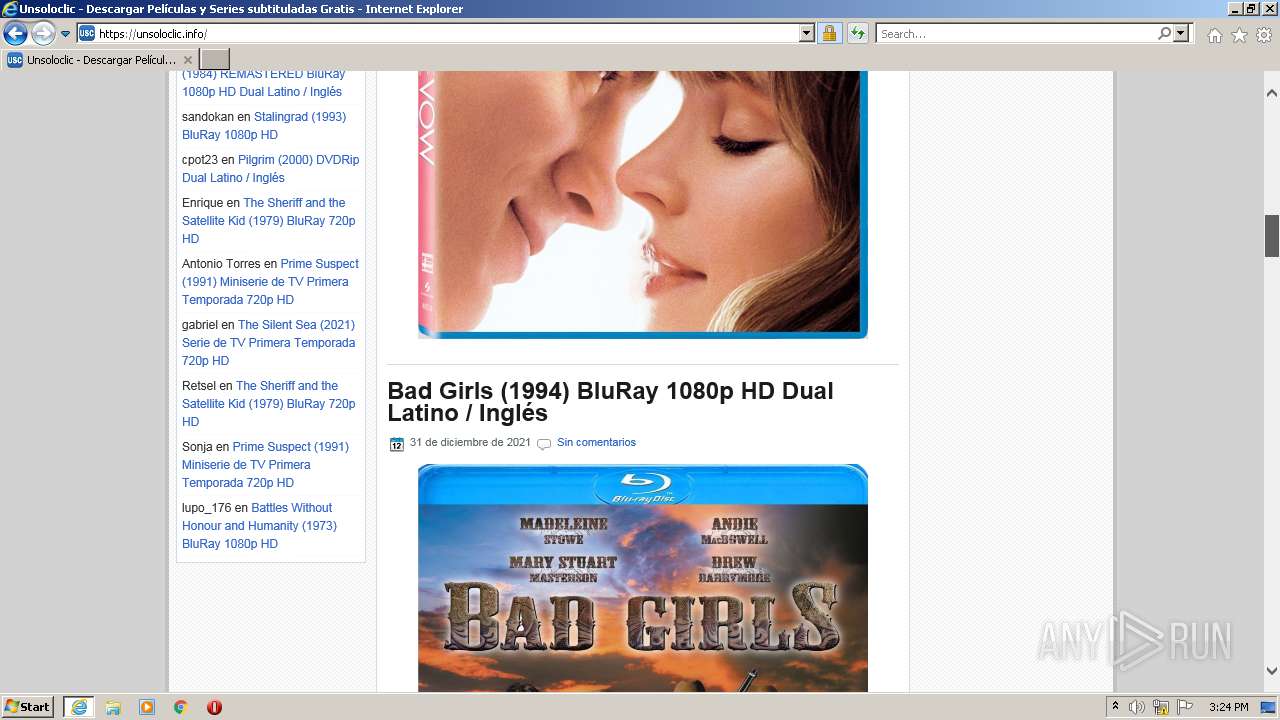Viewport: 1280px width, 720px height.
Task: Open Retsel's Sheriff and the Satellite Kid link
Action: tap(268, 404)
